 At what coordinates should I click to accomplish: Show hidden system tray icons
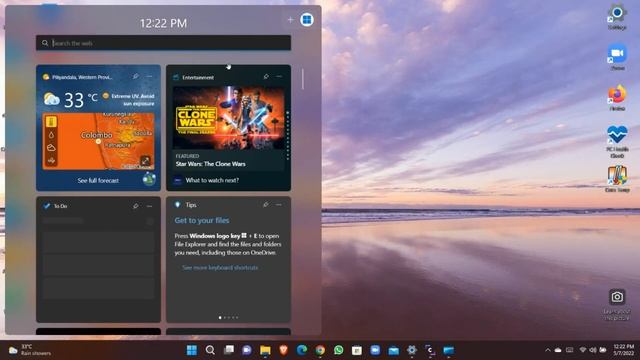point(548,350)
